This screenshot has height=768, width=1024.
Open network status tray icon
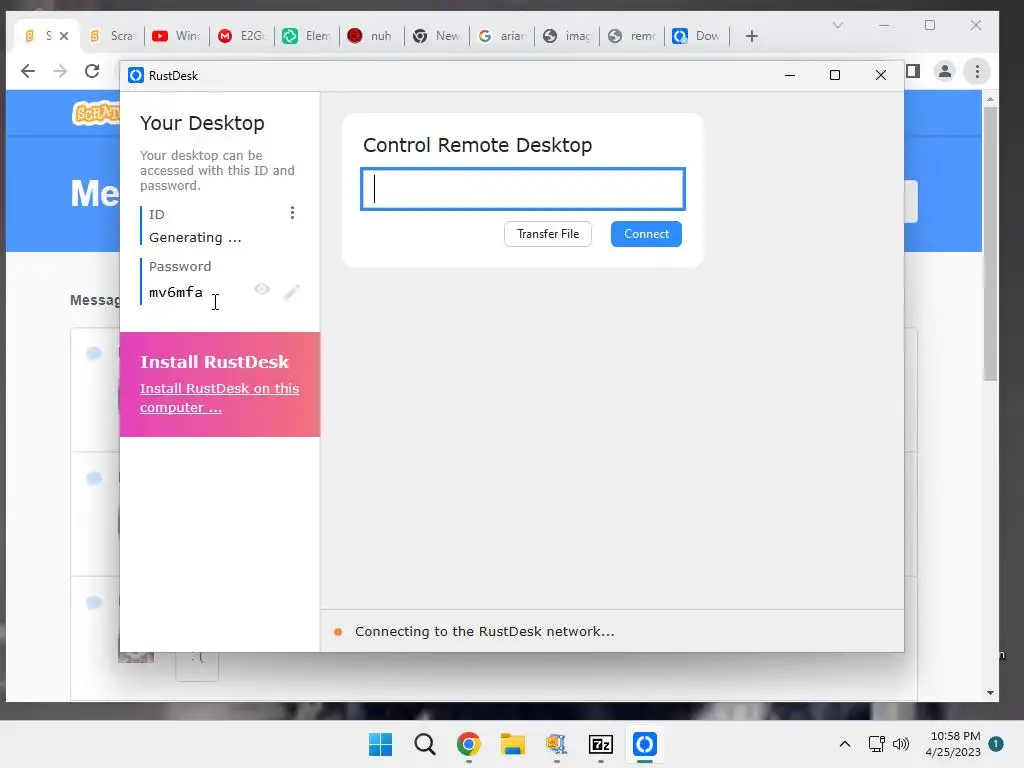(x=876, y=744)
